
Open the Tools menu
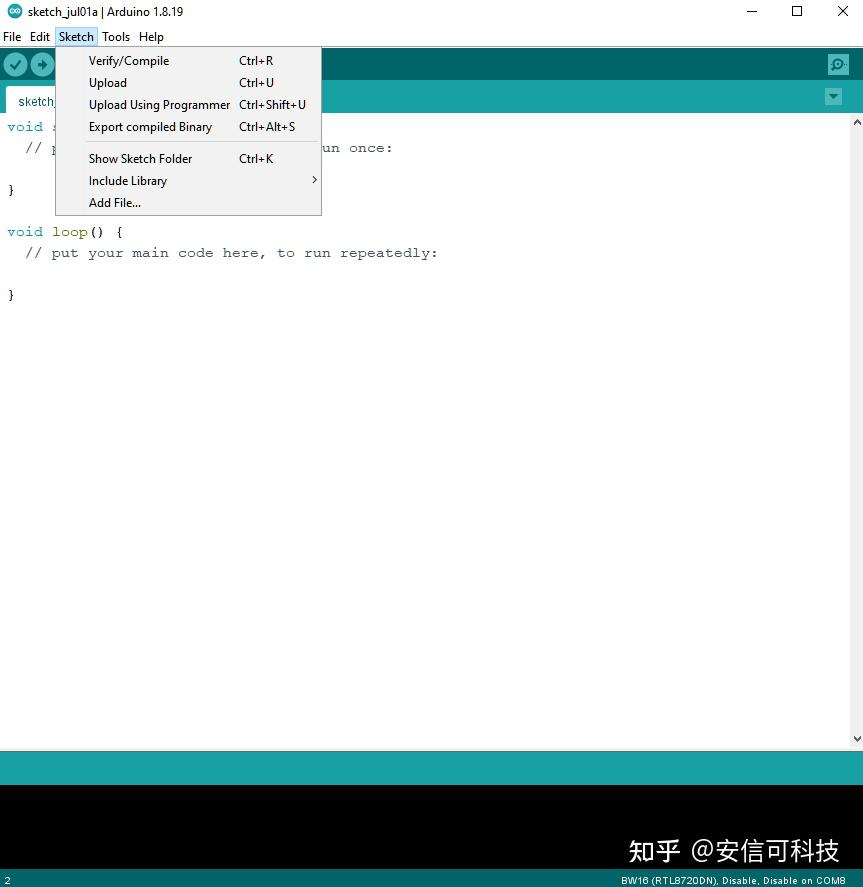click(x=116, y=36)
